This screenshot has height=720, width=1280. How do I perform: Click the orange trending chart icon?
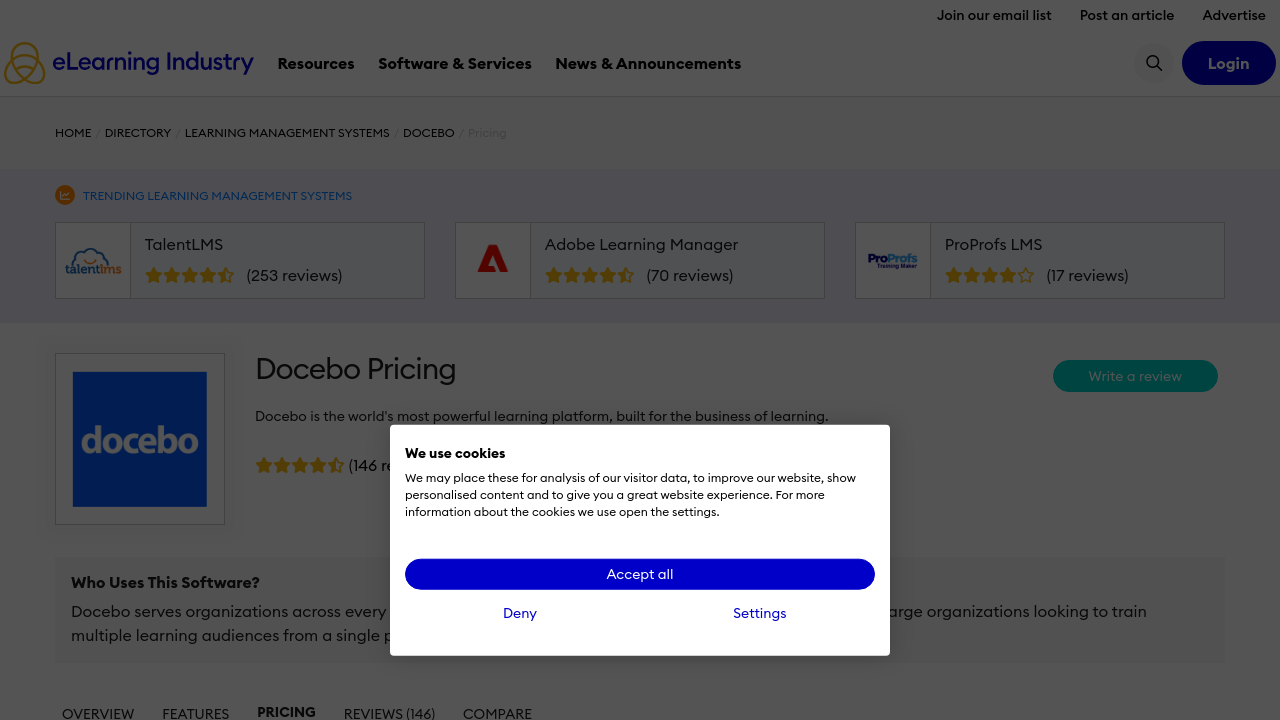tap(65, 195)
